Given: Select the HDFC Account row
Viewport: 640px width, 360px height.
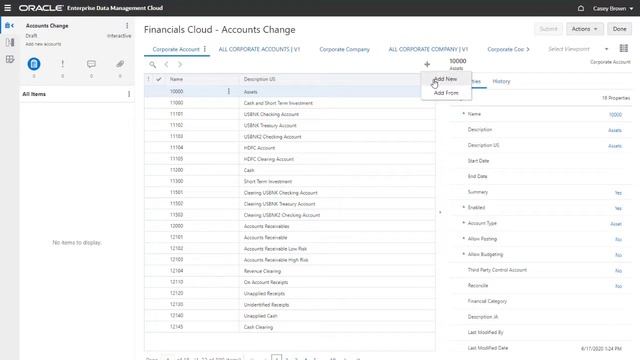Looking at the screenshot, I should click(290, 148).
